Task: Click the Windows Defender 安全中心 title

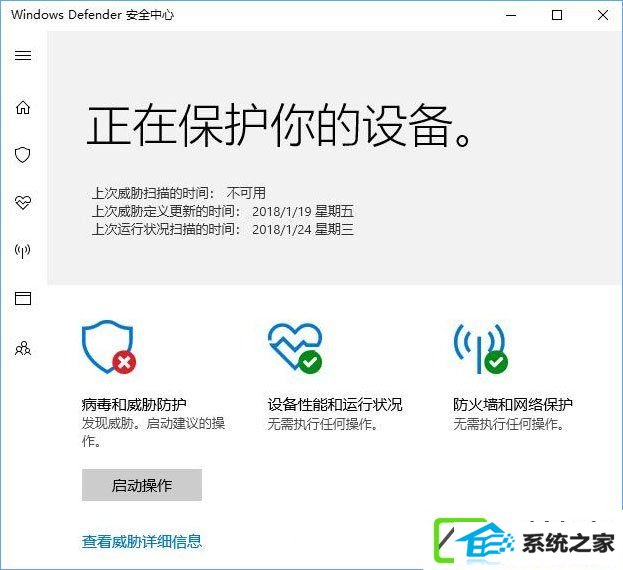Action: [92, 15]
